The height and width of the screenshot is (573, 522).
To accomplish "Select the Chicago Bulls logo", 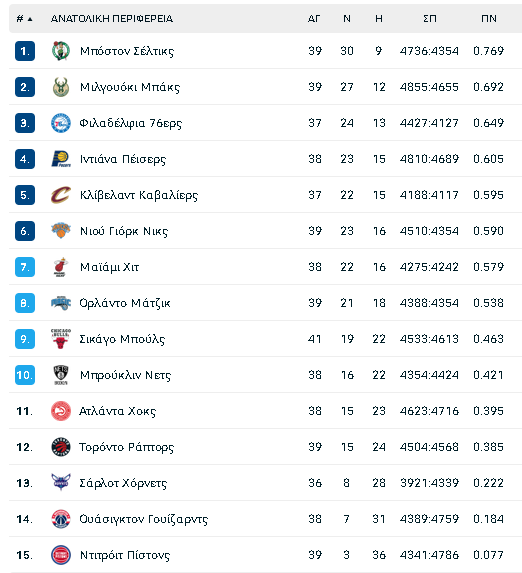I will 61,339.
